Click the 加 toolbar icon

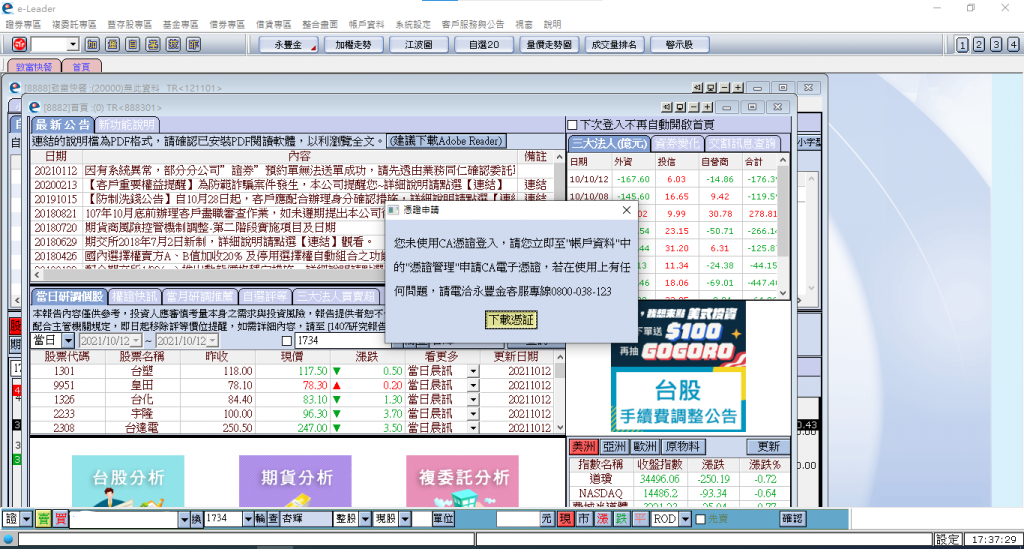(92, 44)
